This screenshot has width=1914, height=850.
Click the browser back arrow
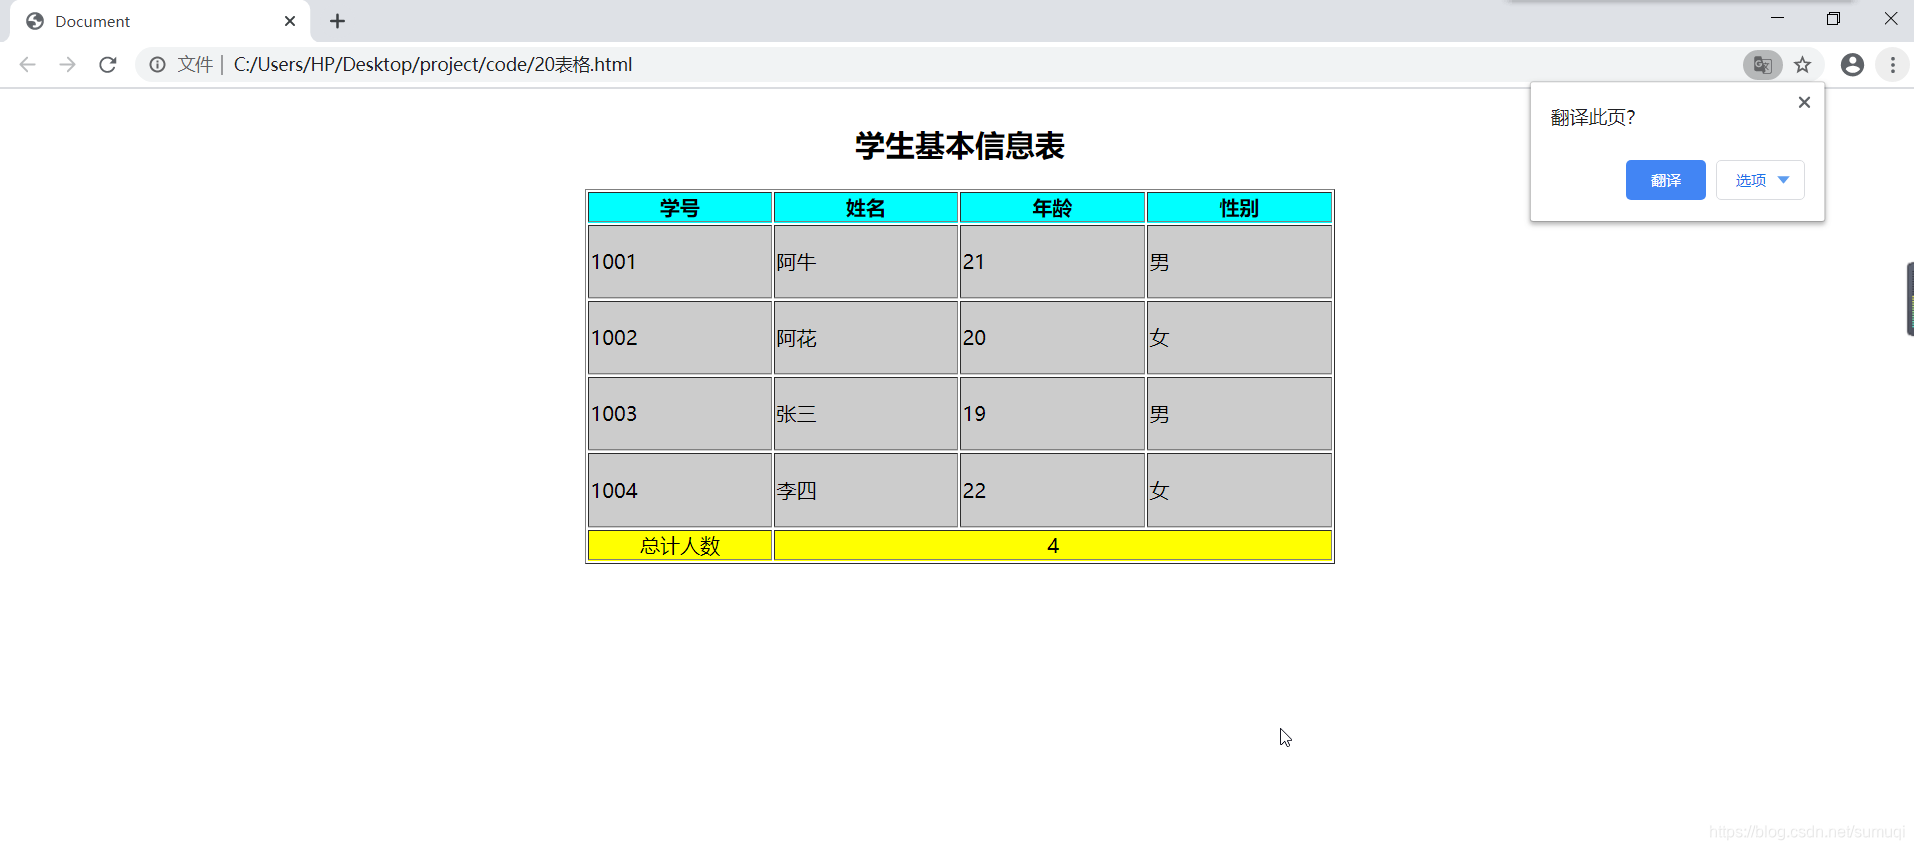(x=27, y=65)
